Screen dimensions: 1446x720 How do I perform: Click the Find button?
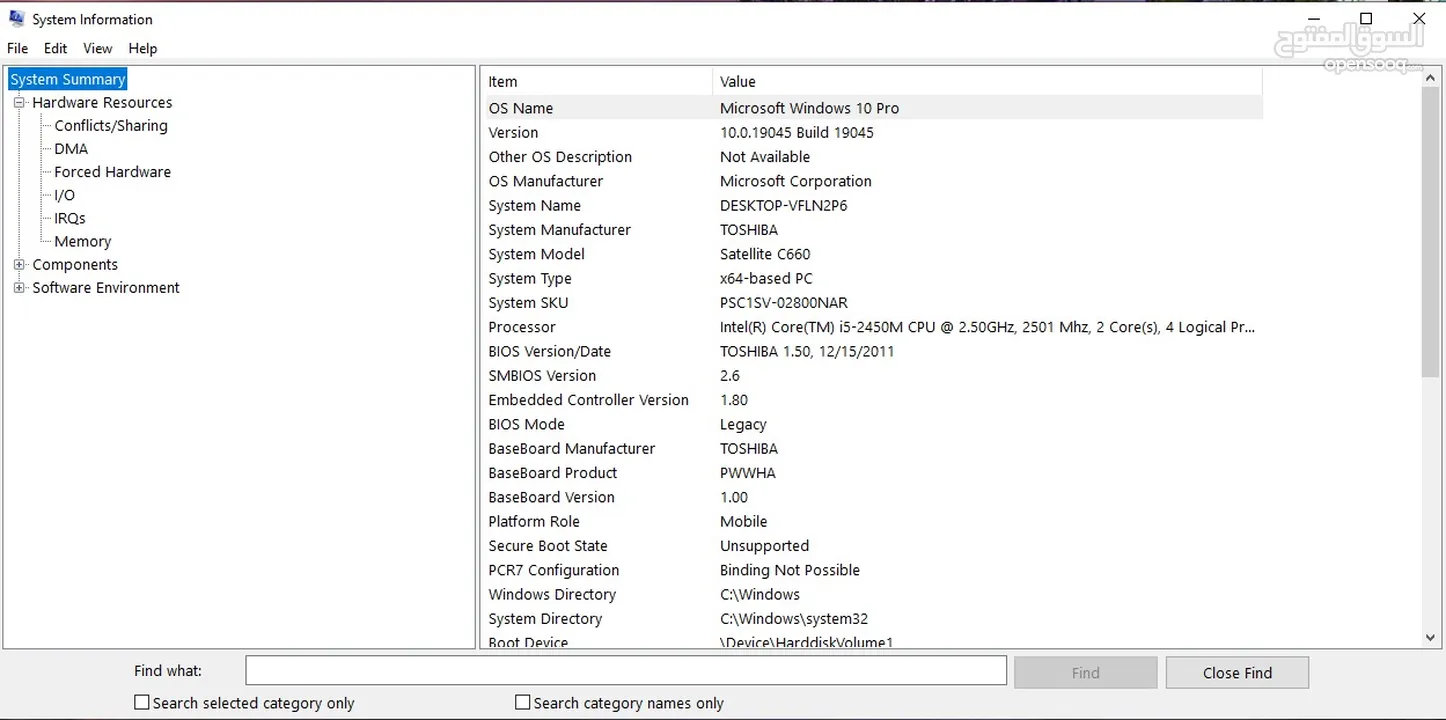(1085, 672)
